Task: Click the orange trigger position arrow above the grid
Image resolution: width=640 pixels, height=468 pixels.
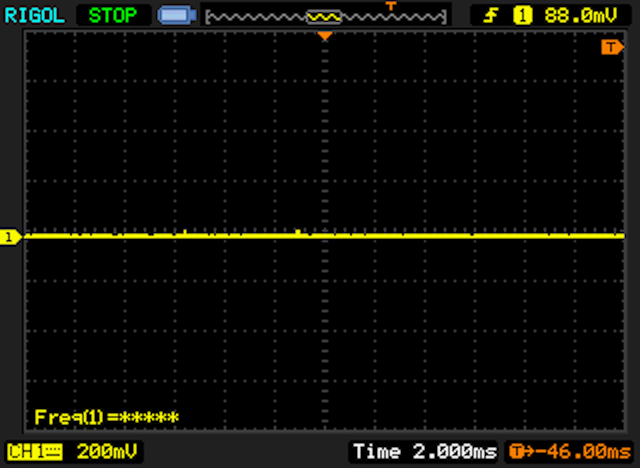Action: click(x=324, y=37)
